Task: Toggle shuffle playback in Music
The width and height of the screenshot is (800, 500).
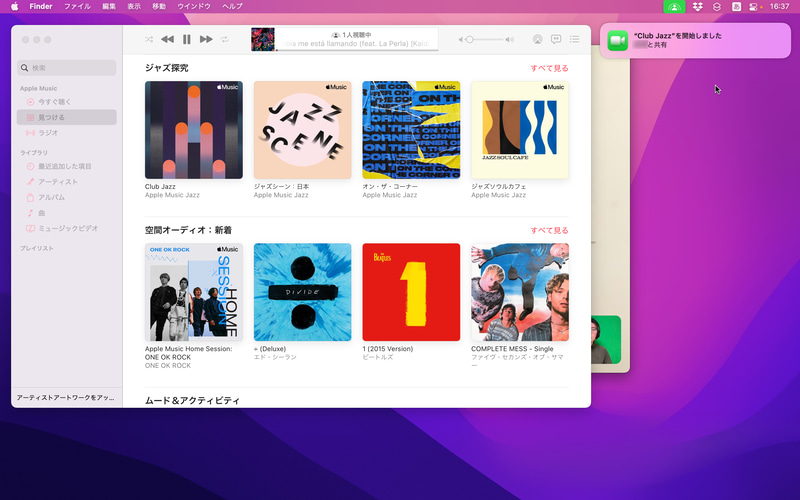Action: pos(148,39)
